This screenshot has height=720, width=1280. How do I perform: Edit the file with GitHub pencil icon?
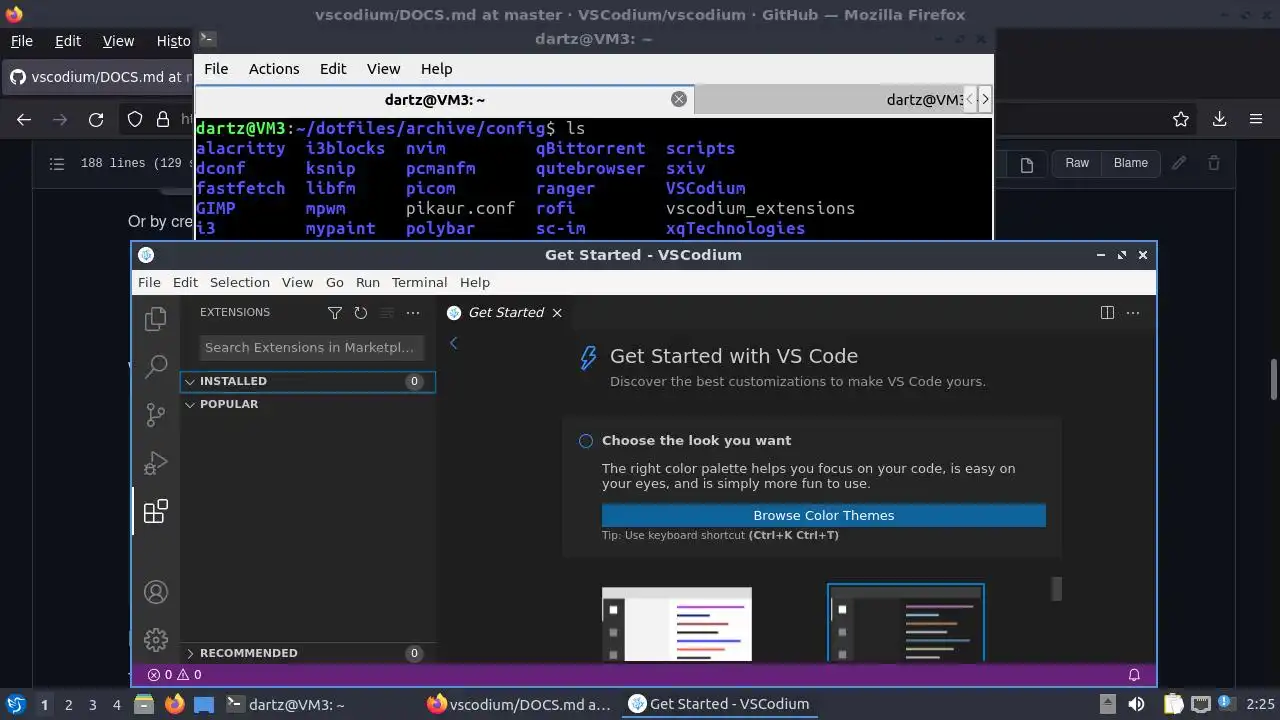click(1179, 163)
